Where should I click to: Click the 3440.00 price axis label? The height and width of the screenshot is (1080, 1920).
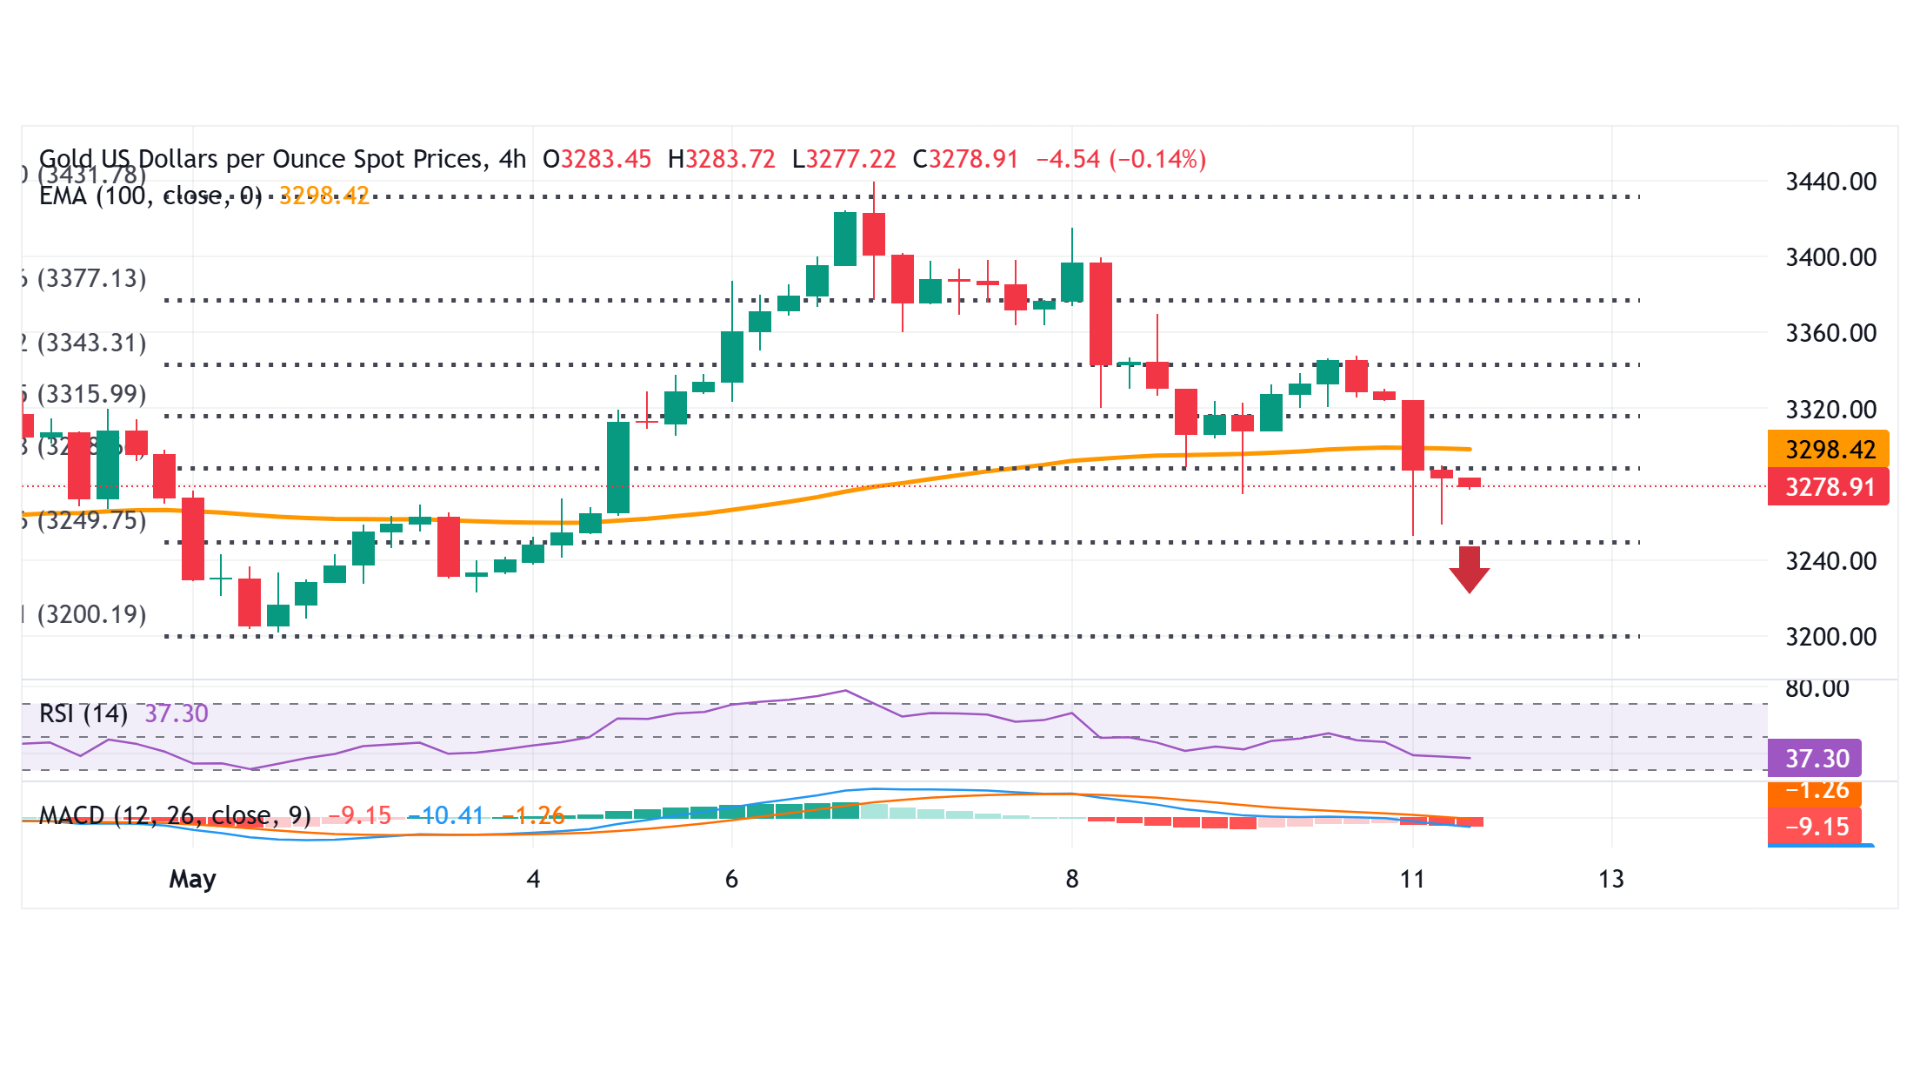[1831, 182]
